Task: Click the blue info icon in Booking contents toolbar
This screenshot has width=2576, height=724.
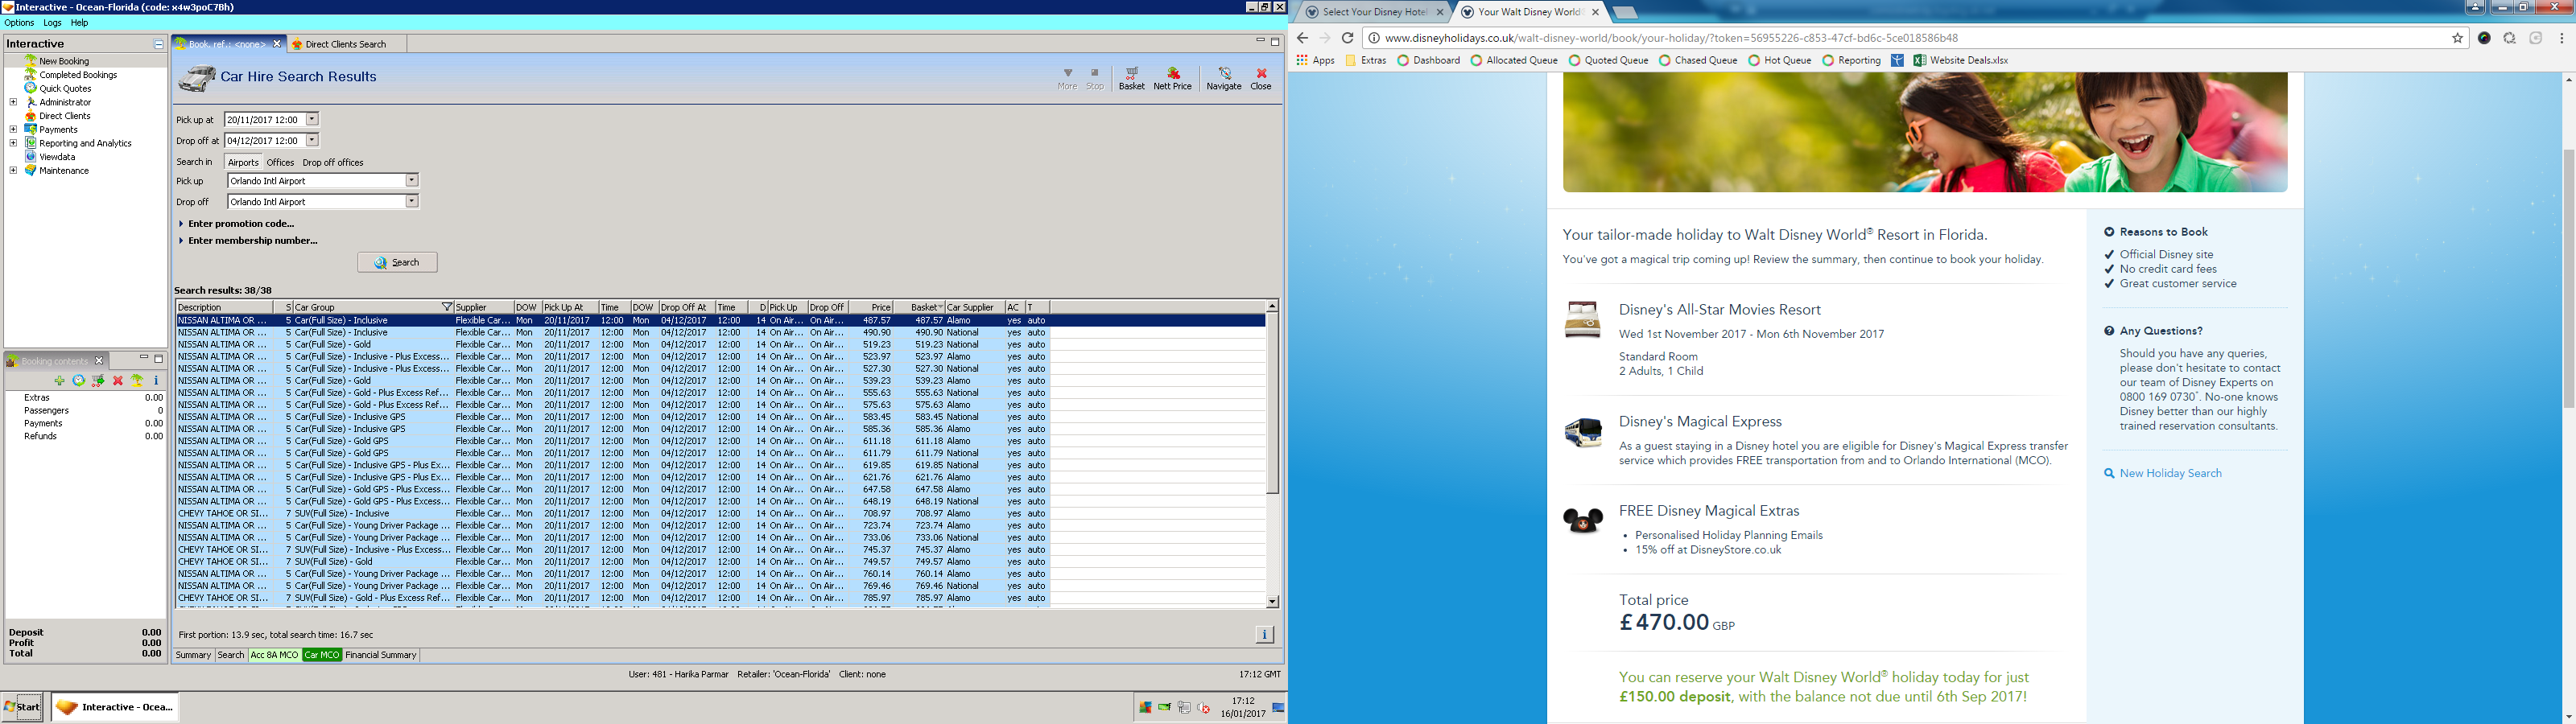Action: [x=156, y=381]
